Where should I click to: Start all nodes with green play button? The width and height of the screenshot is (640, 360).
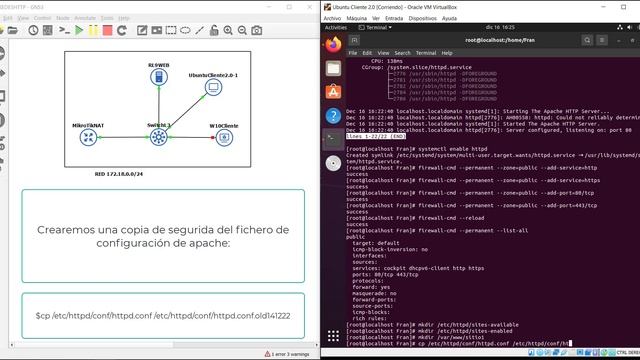[x=79, y=30]
